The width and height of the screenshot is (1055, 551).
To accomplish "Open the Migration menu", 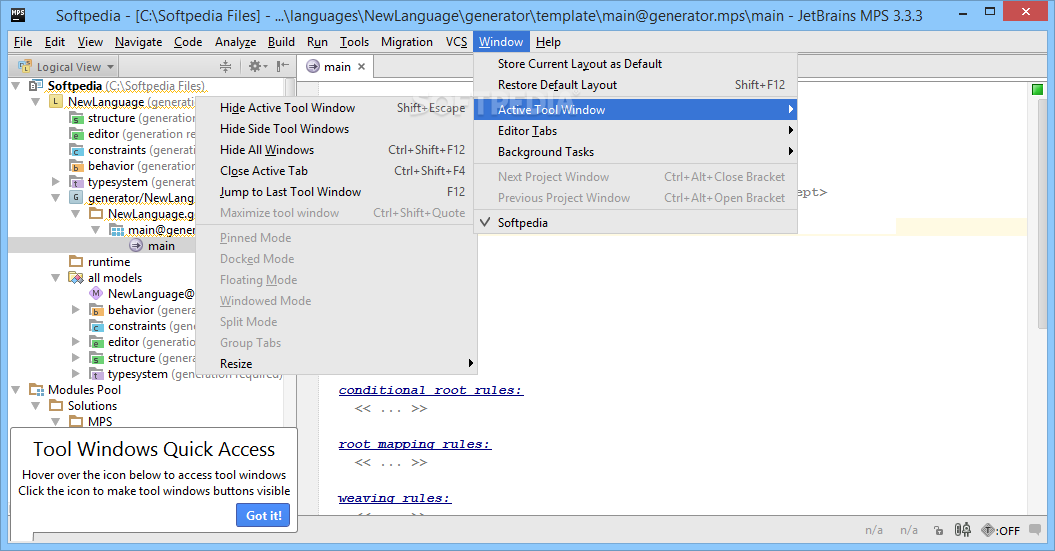I will pyautogui.click(x=406, y=42).
